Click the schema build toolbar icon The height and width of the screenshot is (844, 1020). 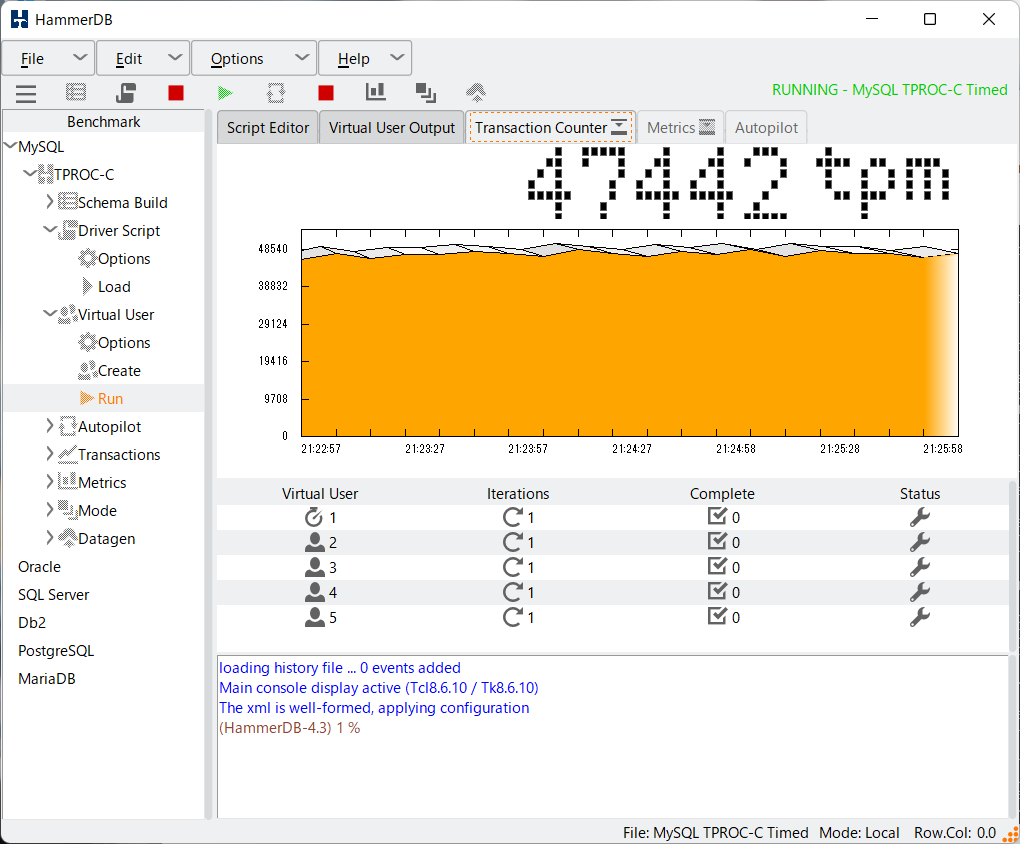(x=75, y=93)
